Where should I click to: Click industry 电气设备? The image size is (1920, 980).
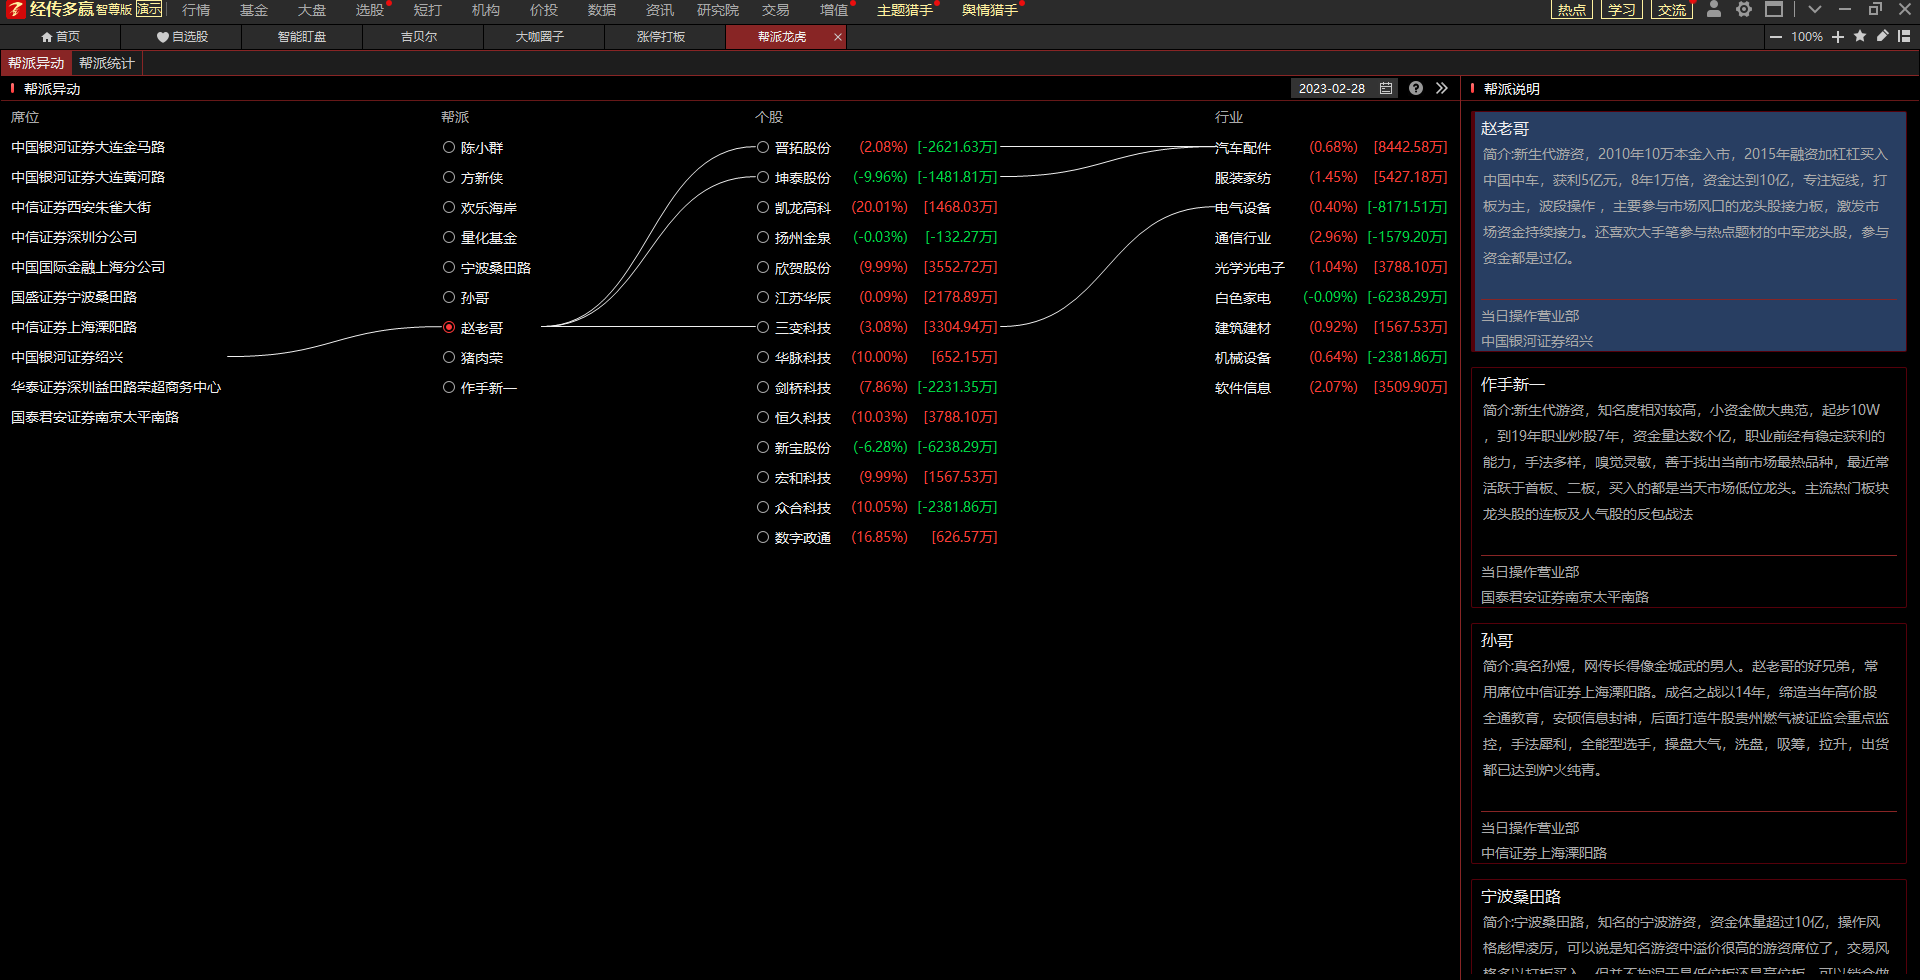(x=1243, y=207)
